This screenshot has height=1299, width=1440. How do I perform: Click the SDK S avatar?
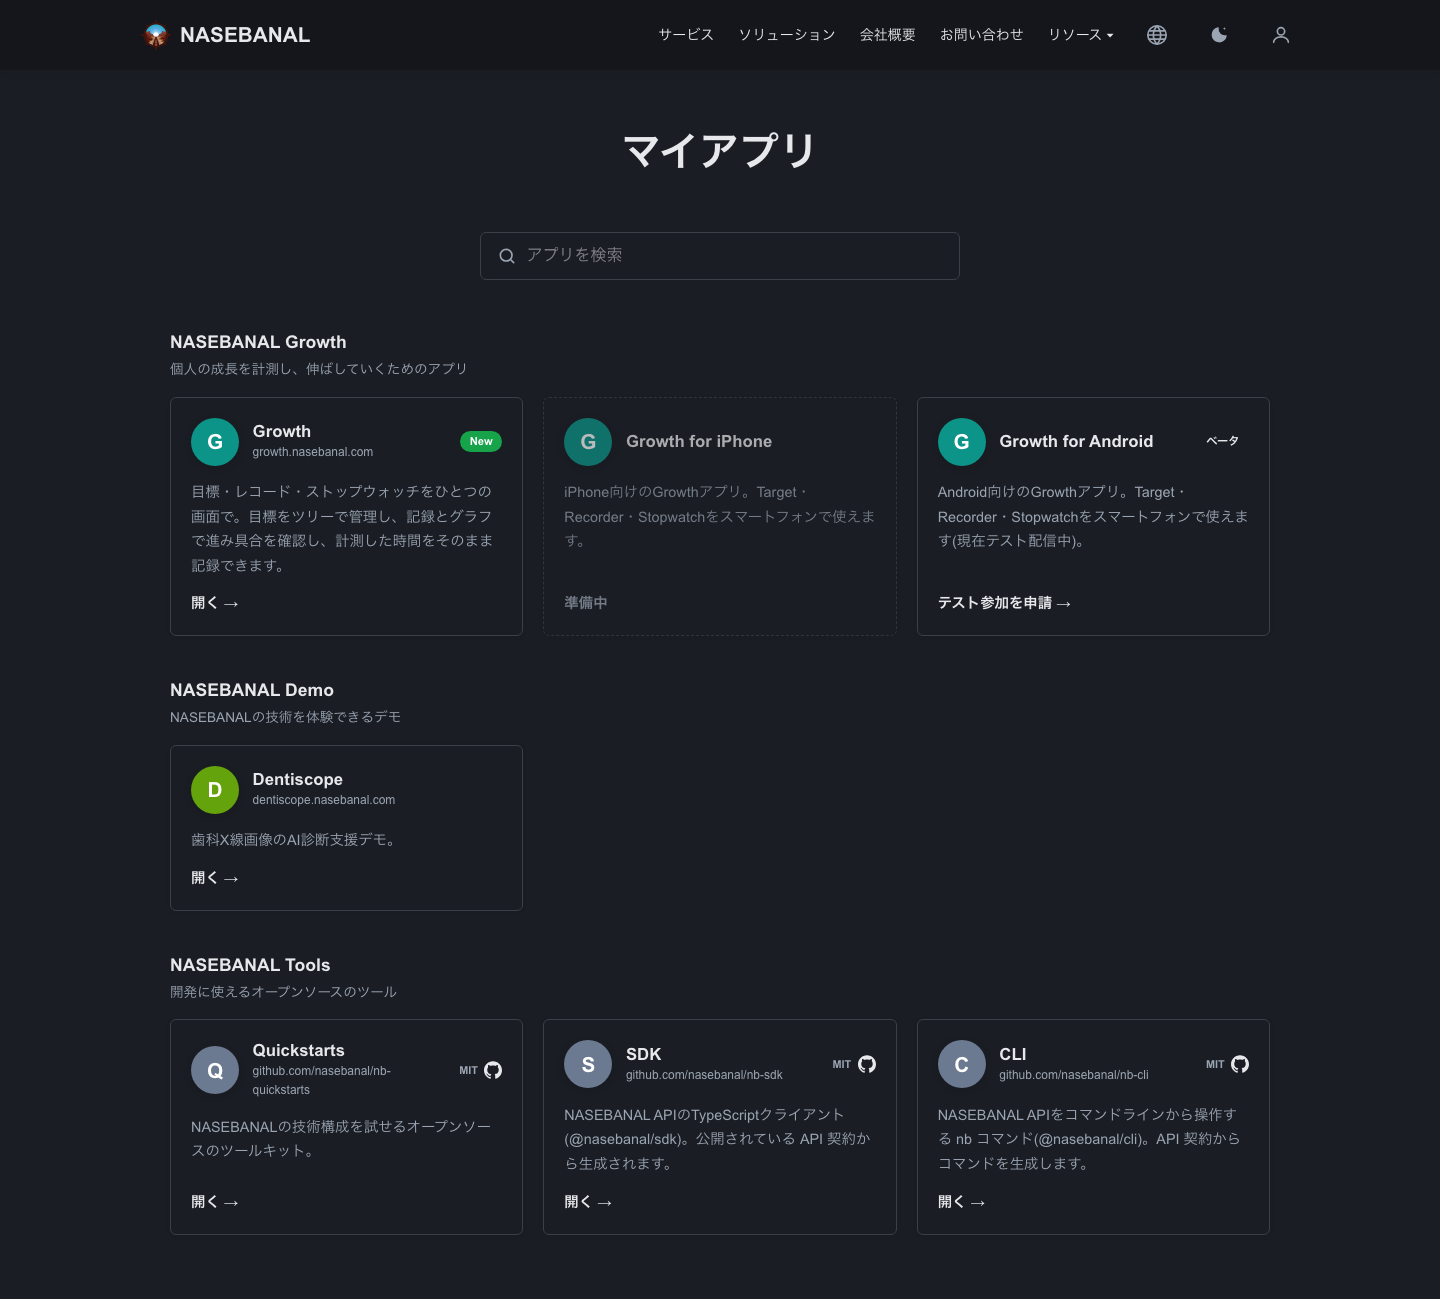coord(588,1064)
